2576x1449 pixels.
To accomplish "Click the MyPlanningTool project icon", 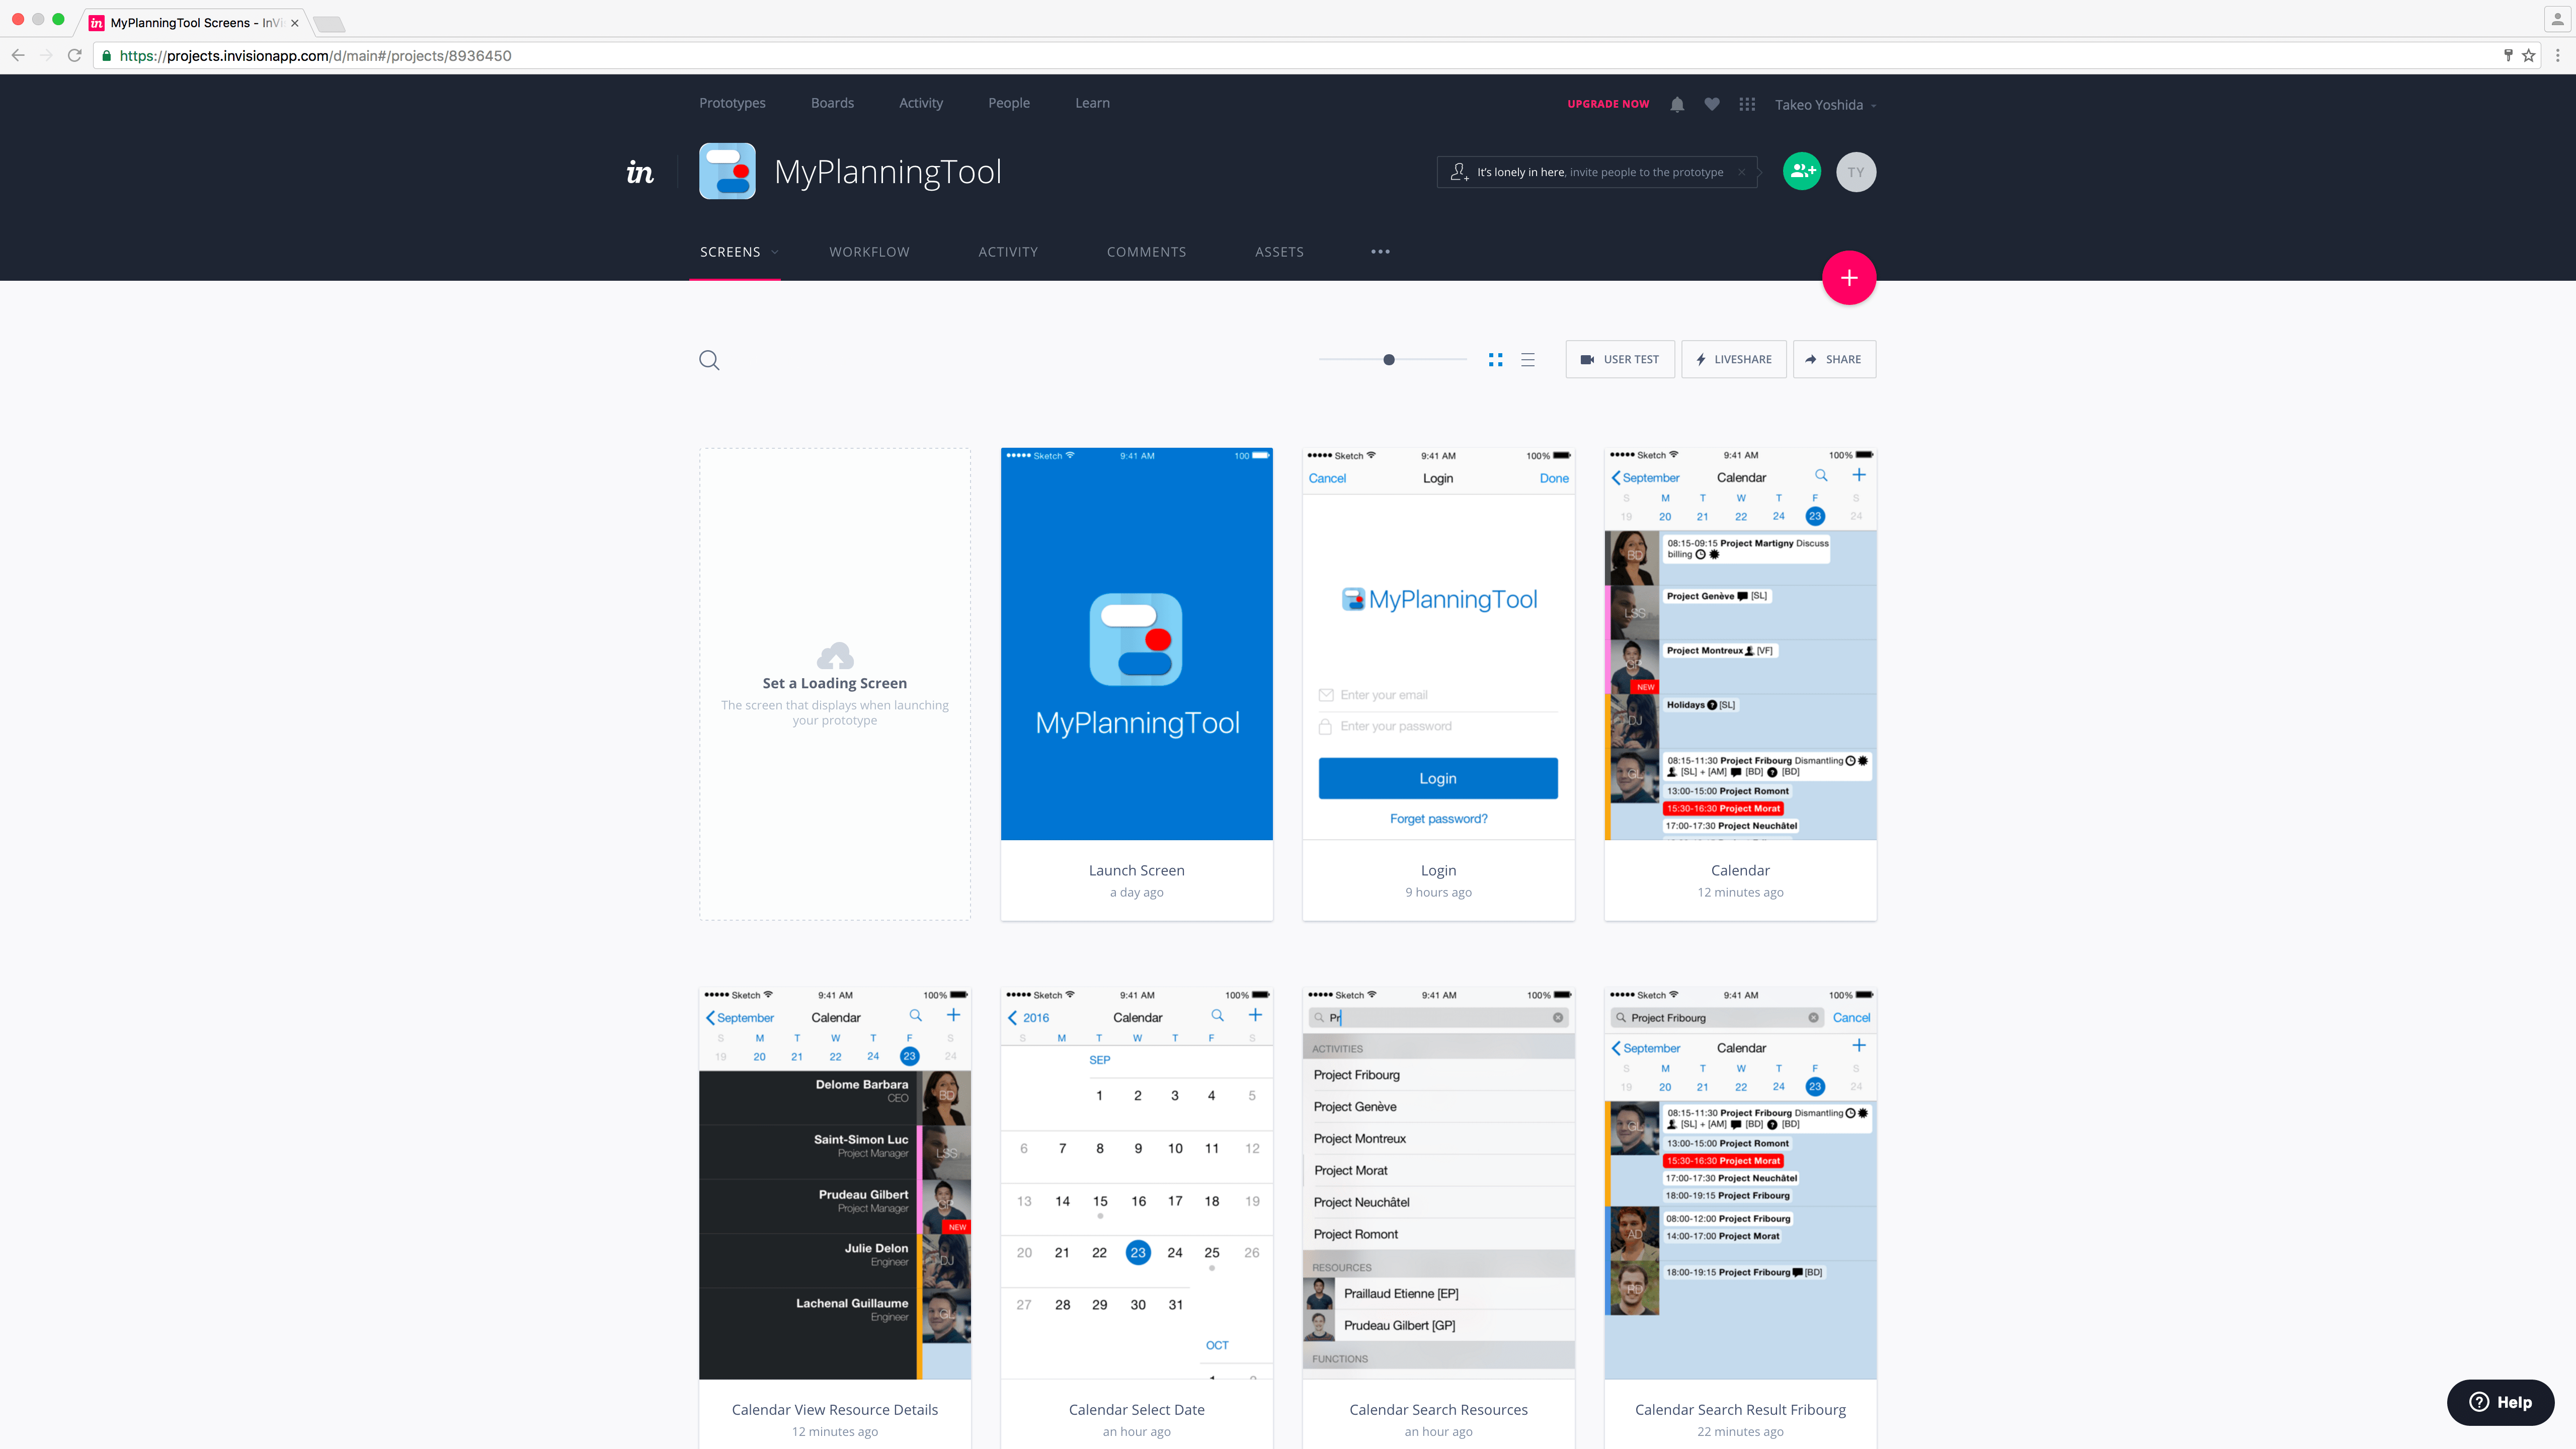I will click(x=727, y=171).
